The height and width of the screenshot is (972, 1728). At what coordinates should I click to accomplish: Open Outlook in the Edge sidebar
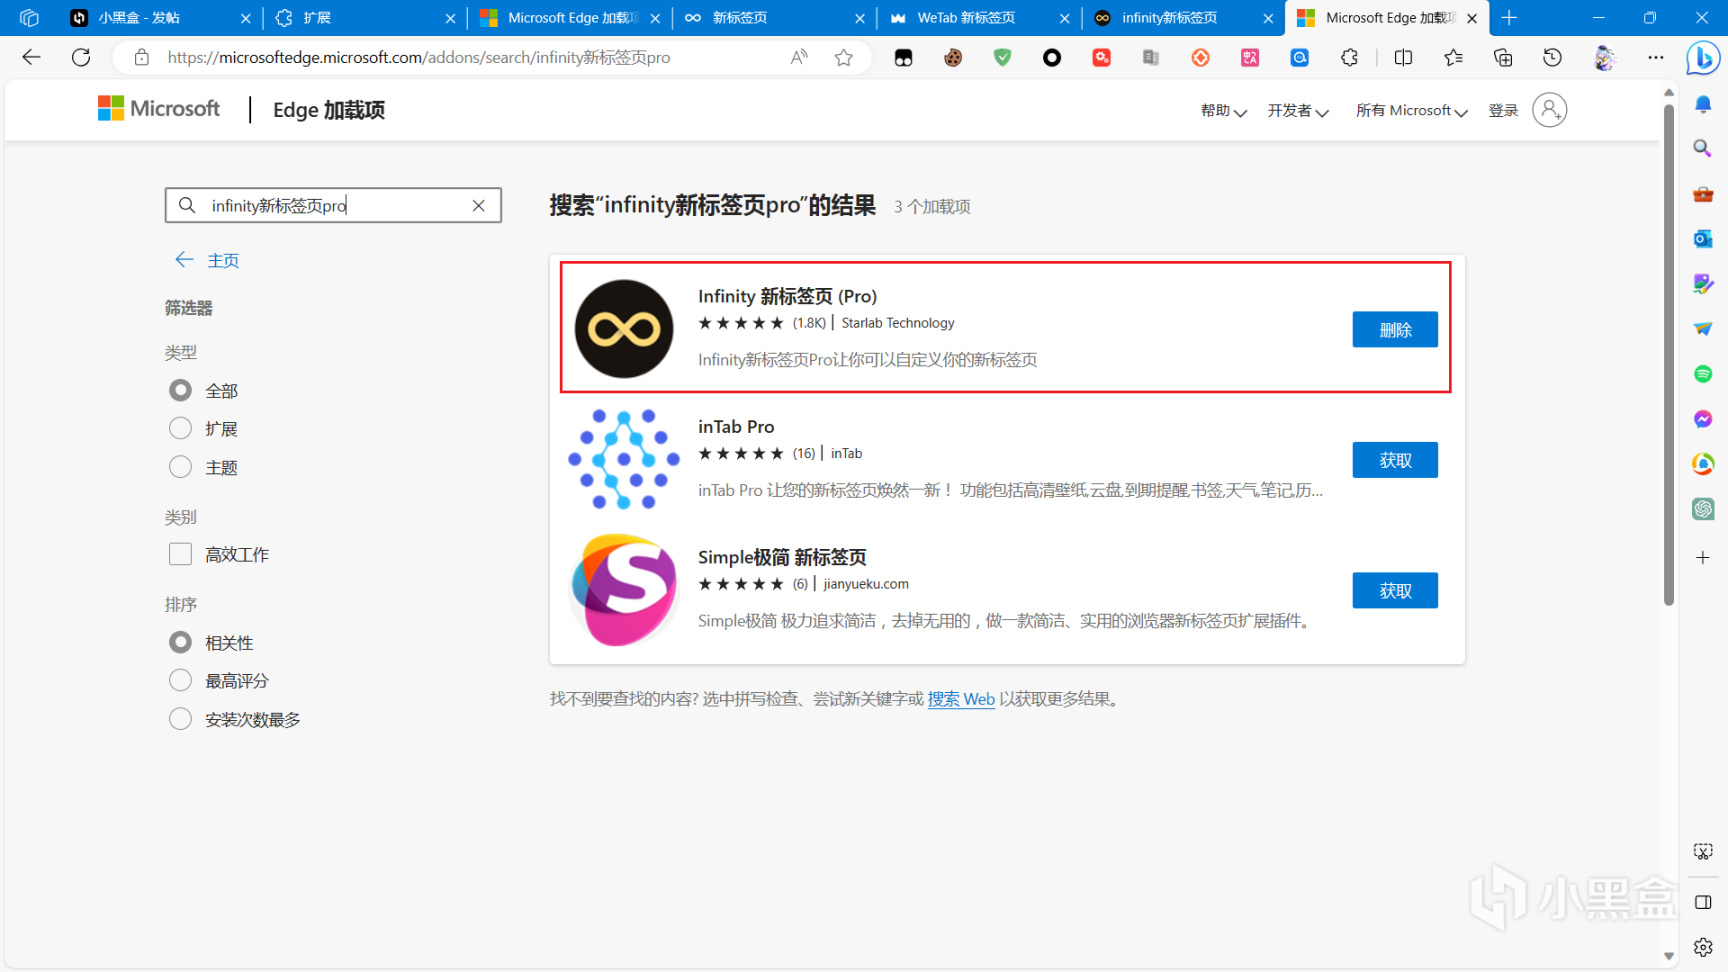point(1703,239)
